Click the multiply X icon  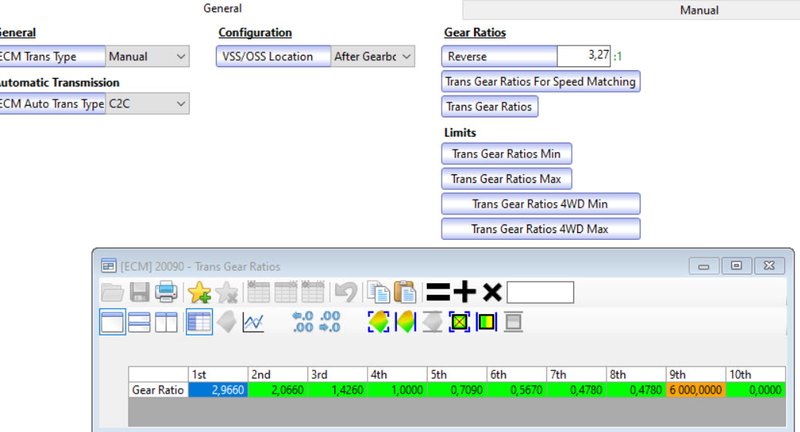492,292
